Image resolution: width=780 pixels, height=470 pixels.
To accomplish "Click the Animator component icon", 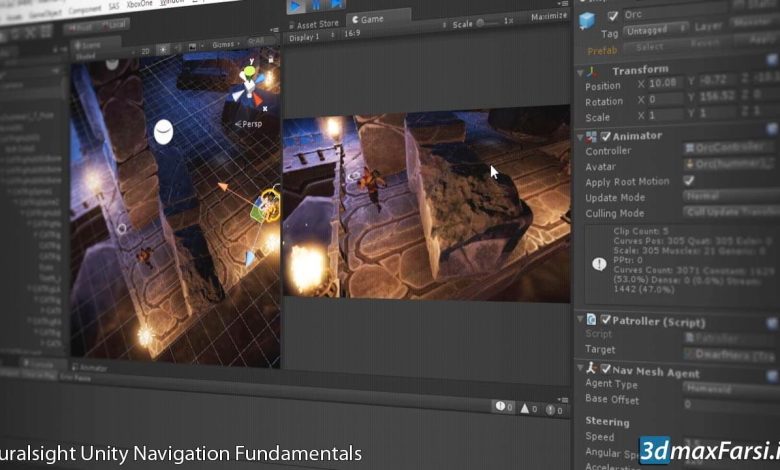I will [591, 136].
